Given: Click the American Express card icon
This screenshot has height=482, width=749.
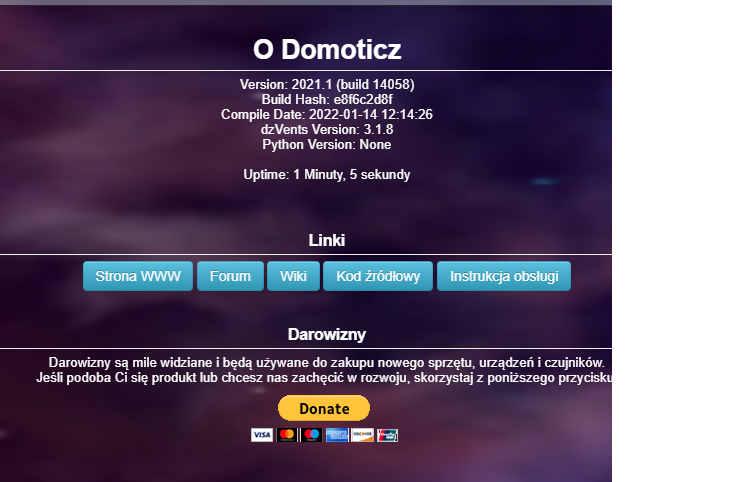Looking at the screenshot, I should [337, 435].
